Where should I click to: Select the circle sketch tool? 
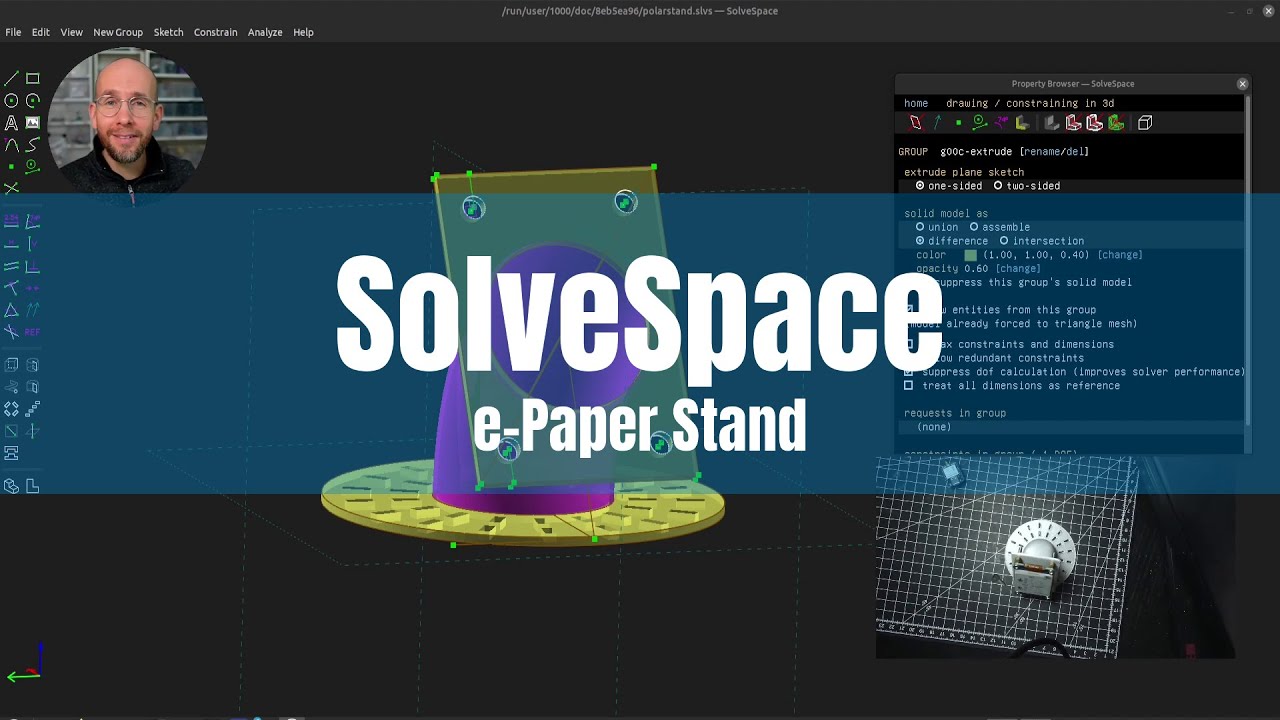coord(11,100)
